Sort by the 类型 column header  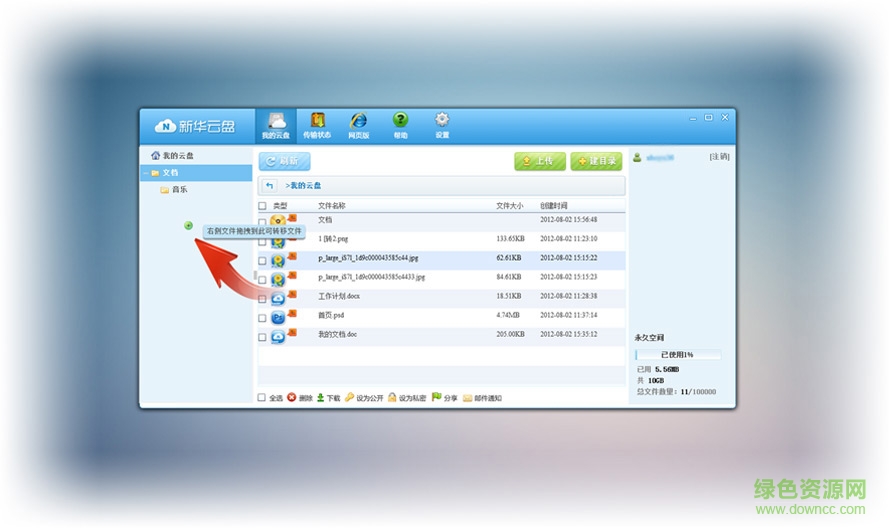click(x=280, y=206)
